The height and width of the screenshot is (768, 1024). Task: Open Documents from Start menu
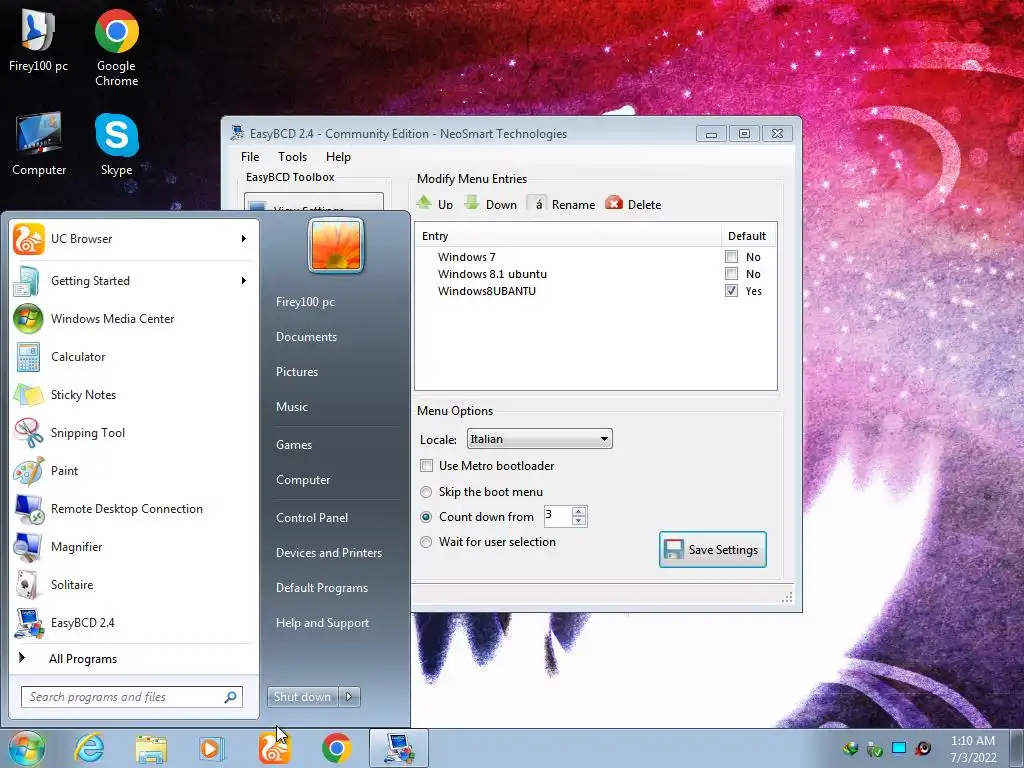pos(306,337)
